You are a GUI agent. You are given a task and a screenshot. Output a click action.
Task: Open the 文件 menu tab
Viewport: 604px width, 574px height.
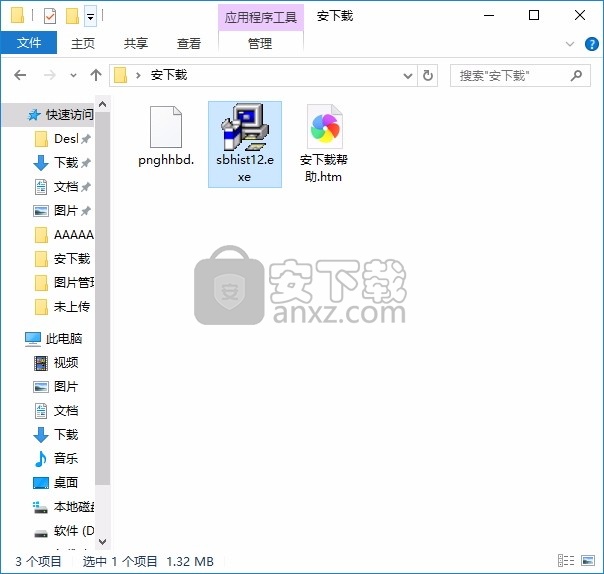click(x=29, y=42)
